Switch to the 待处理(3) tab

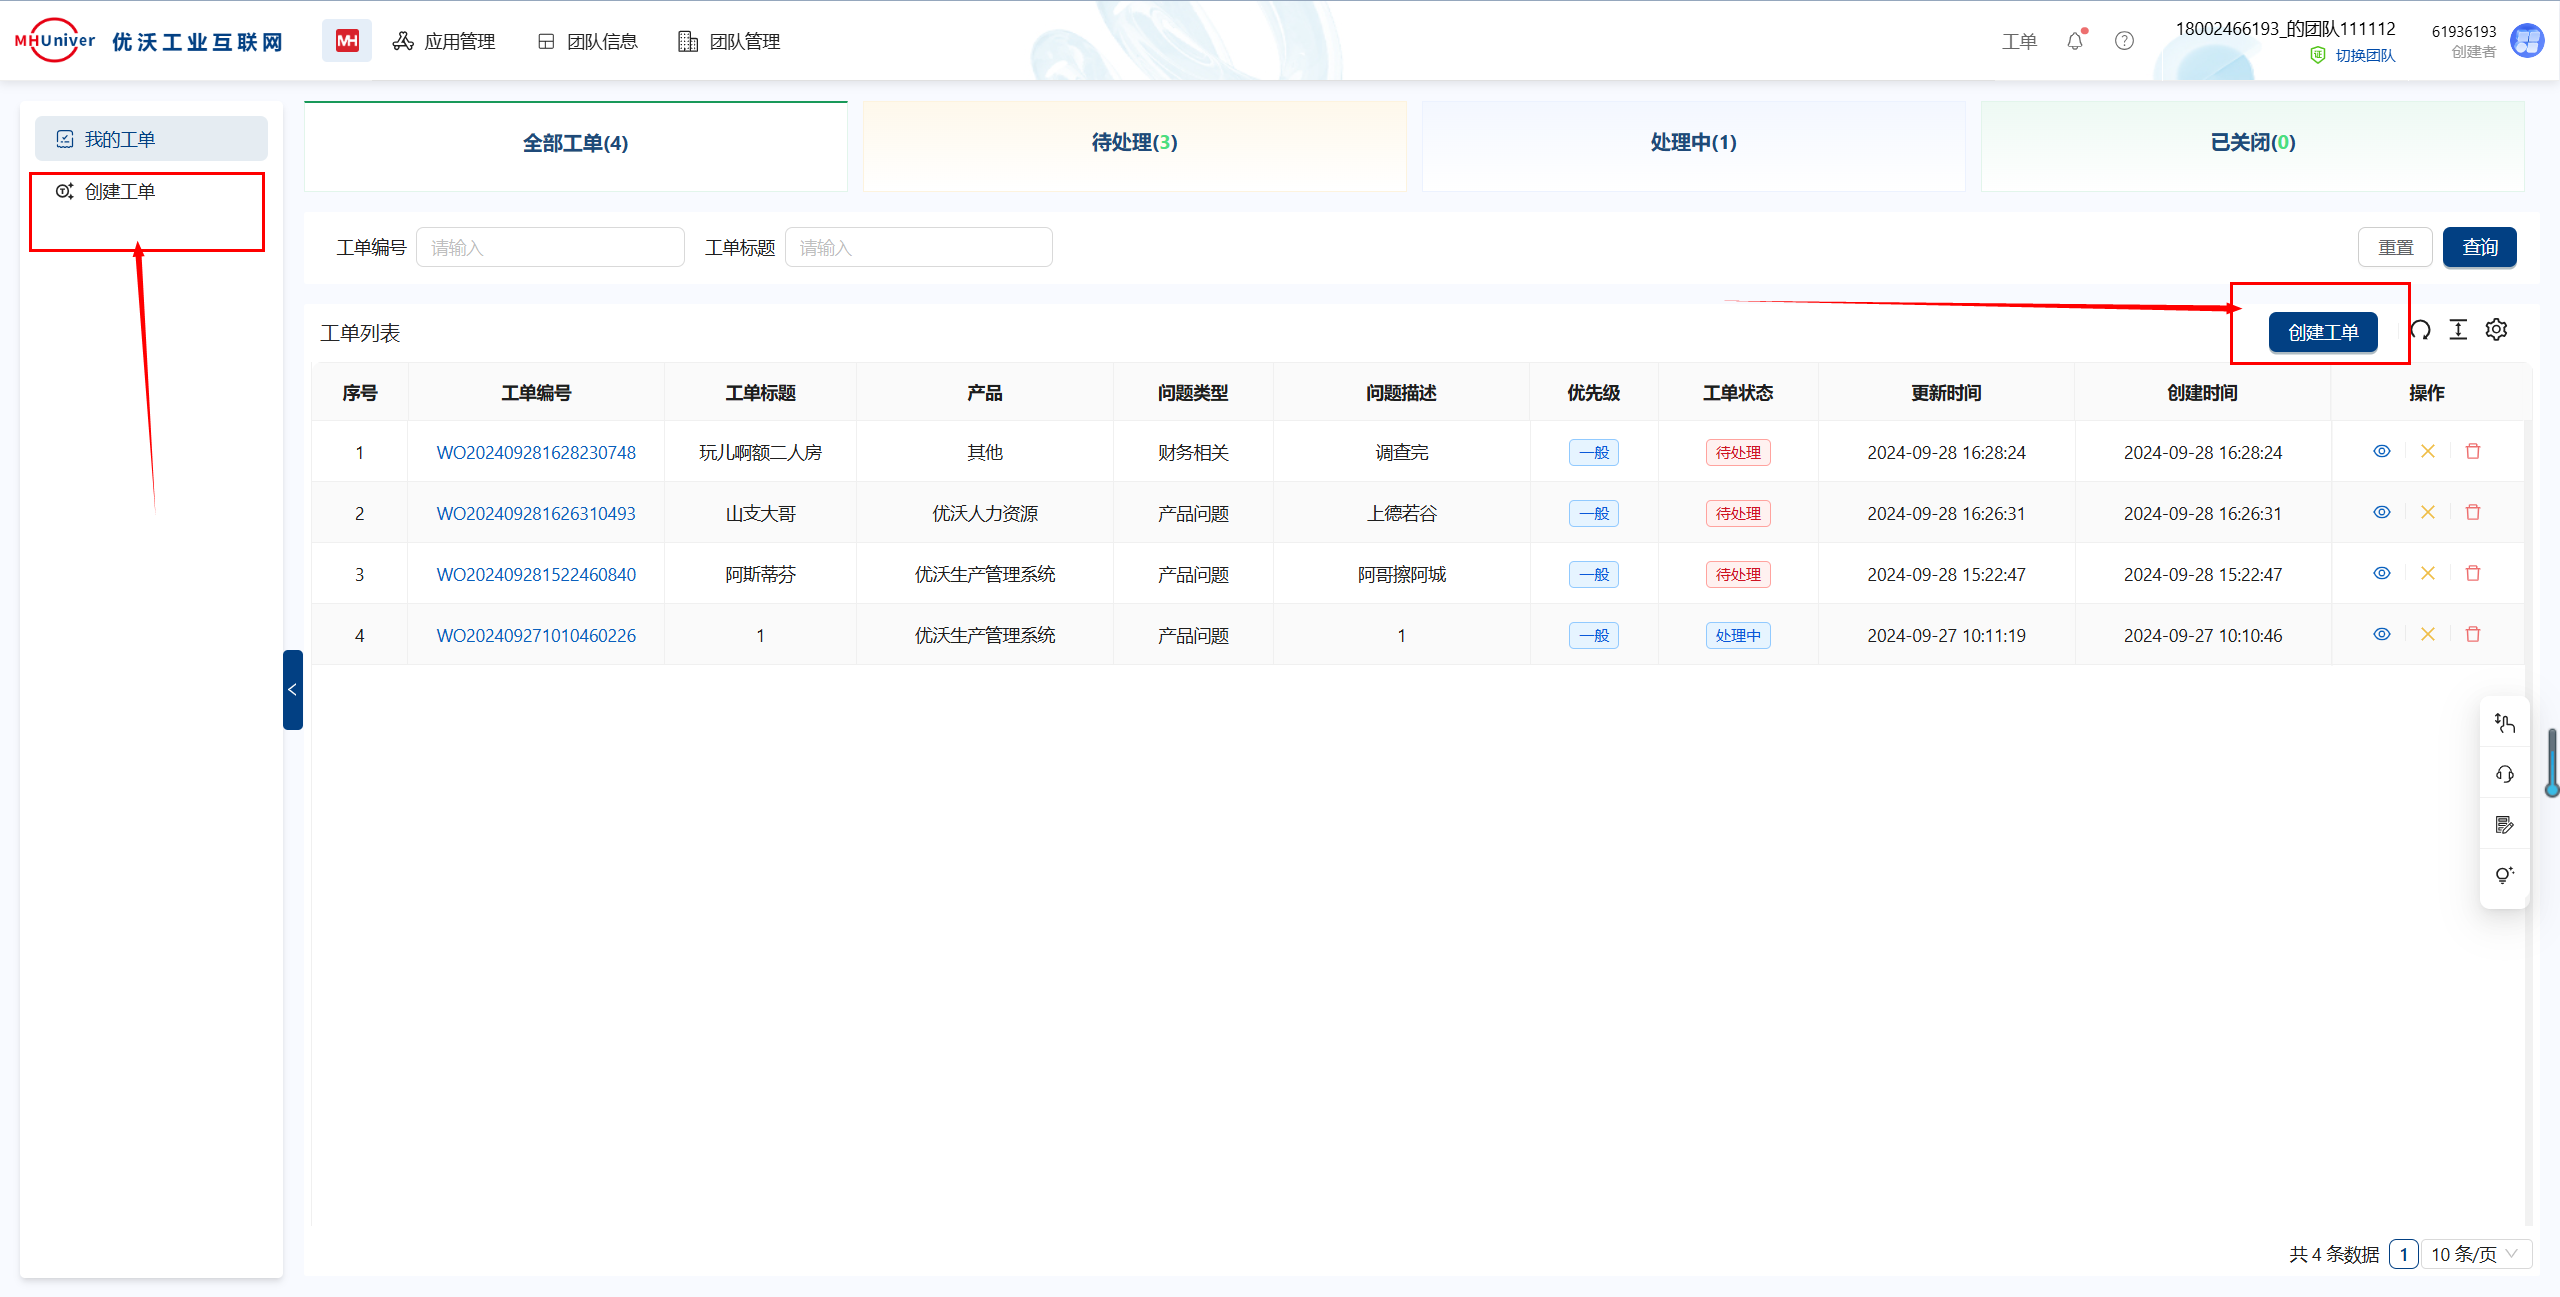1134,143
